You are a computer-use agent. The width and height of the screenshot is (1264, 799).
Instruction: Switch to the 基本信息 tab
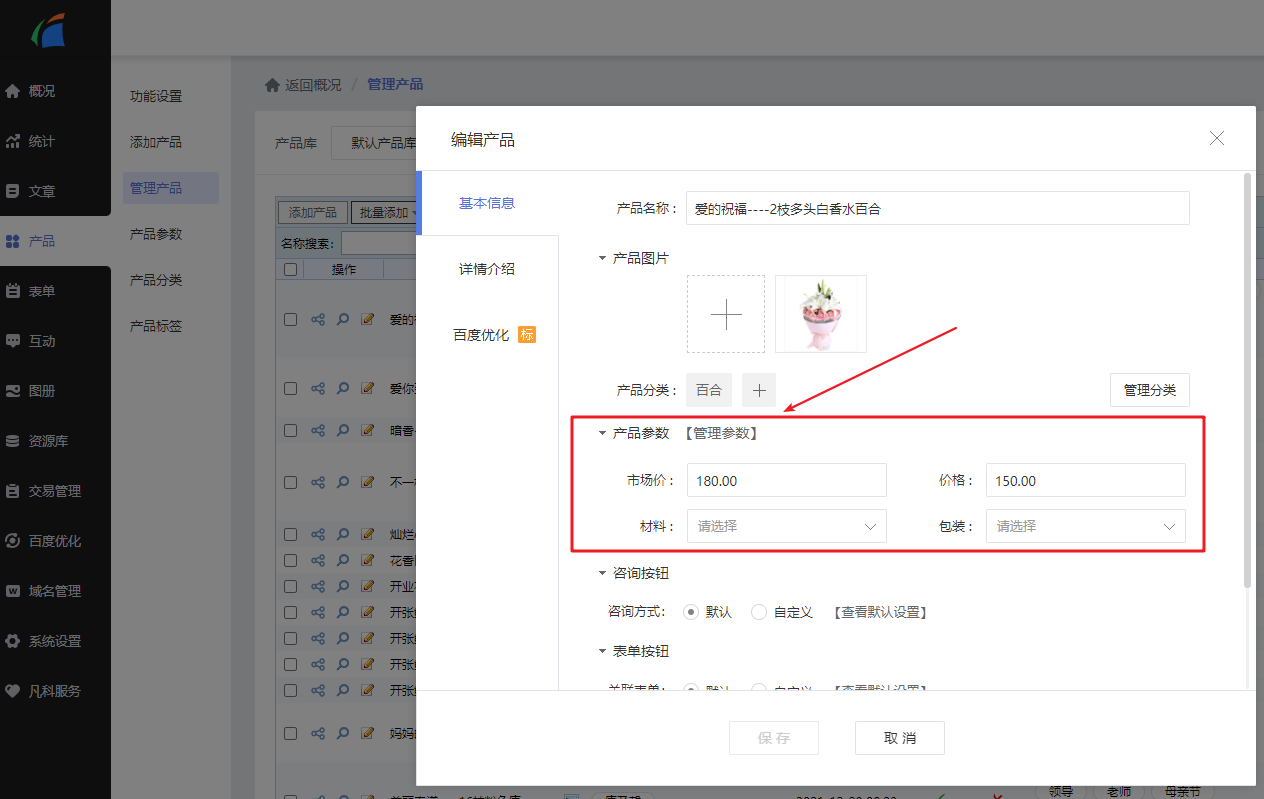pos(487,203)
